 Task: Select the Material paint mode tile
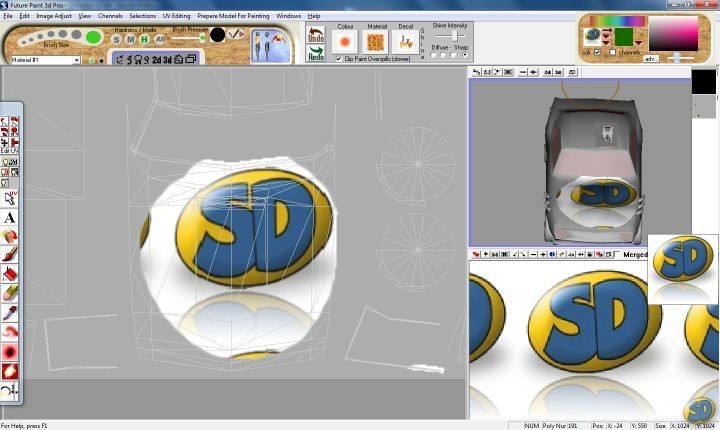click(376, 42)
